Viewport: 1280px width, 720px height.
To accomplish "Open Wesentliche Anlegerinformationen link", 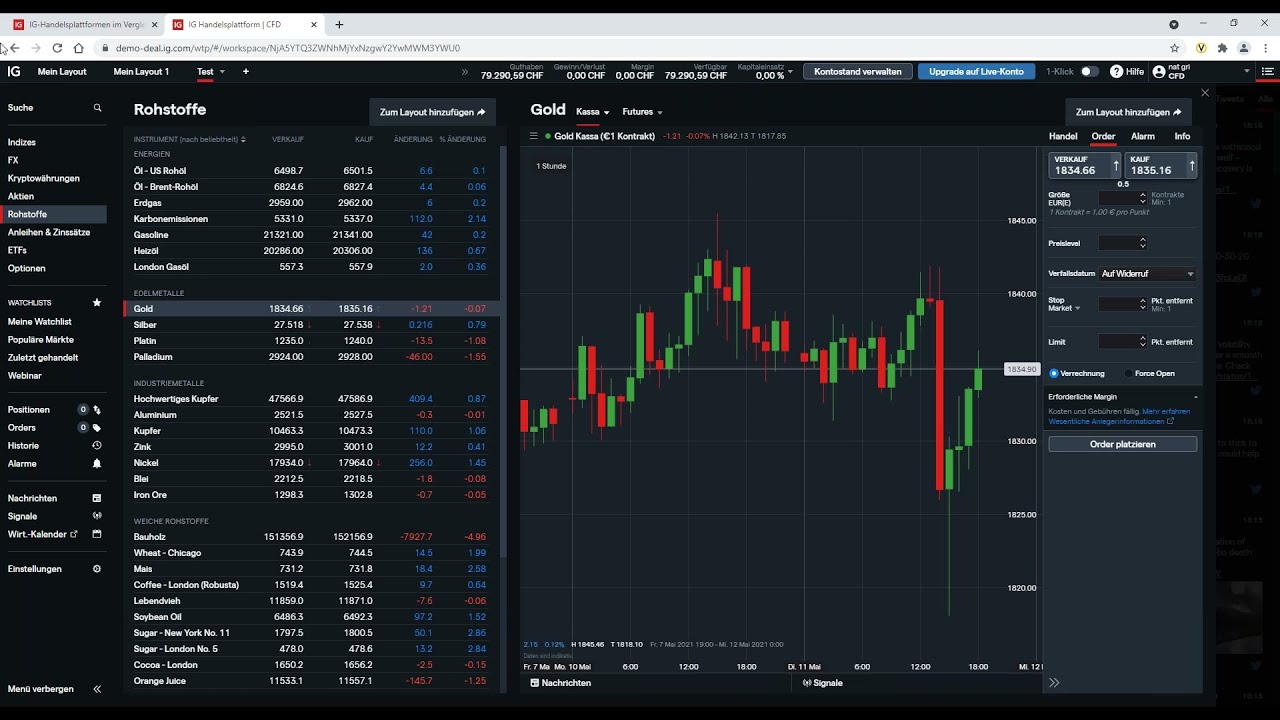I will click(1110, 421).
